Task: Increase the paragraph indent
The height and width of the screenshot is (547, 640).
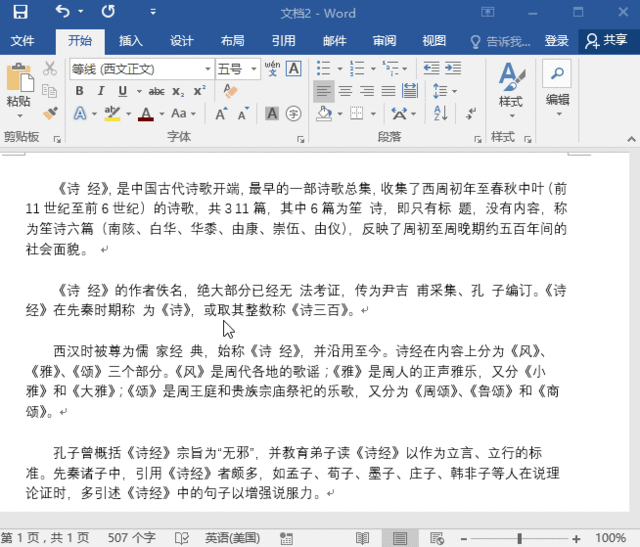Action: tap(453, 68)
